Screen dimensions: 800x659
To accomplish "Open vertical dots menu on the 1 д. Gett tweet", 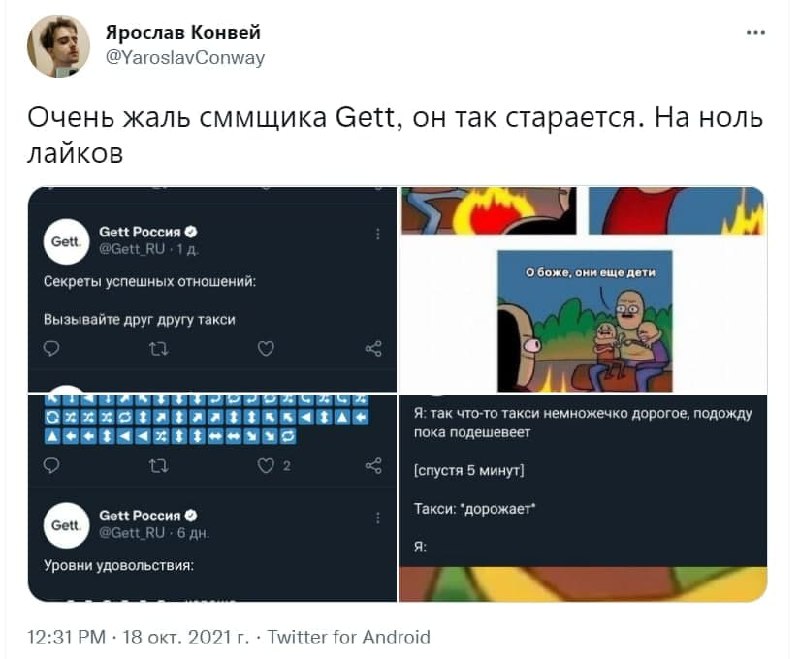I will click(x=377, y=234).
